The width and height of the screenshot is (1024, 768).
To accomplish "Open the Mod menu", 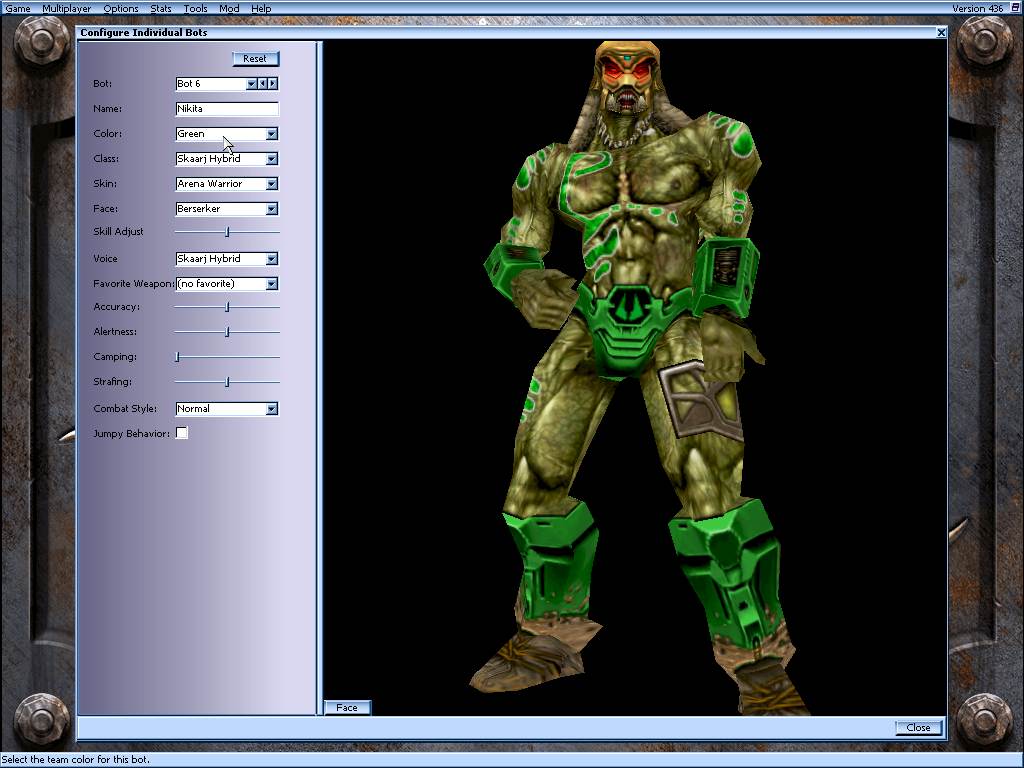I will (229, 8).
